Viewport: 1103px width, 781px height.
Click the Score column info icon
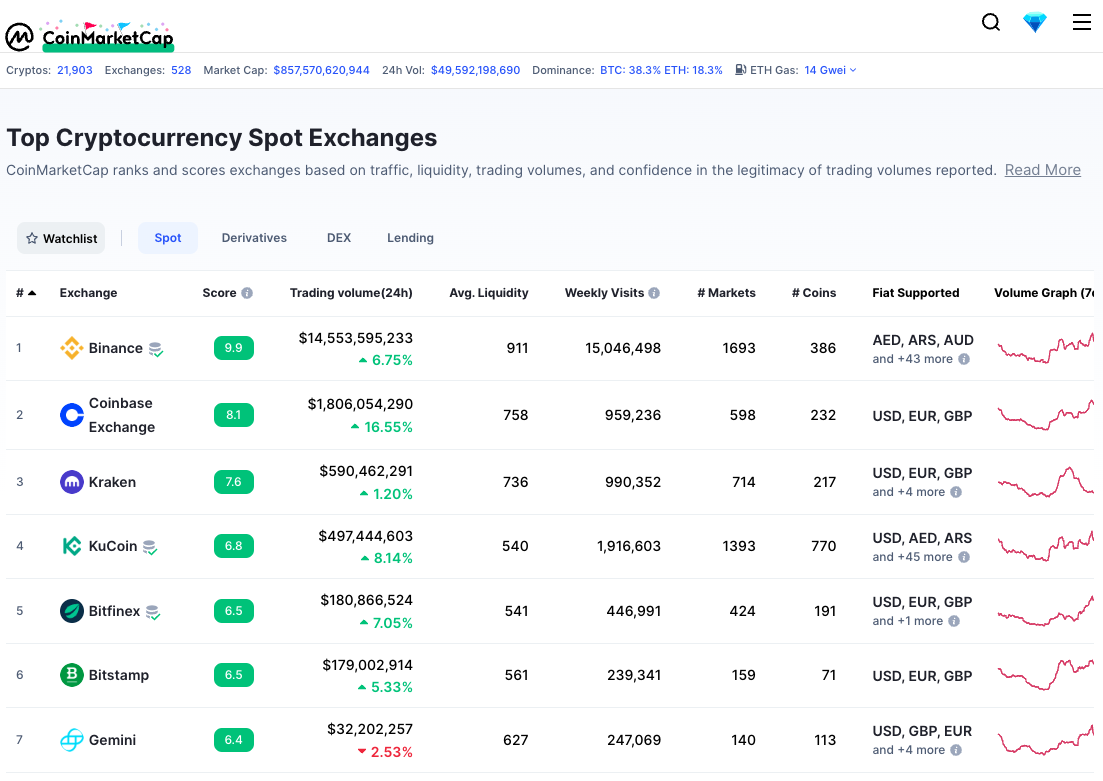click(x=247, y=294)
